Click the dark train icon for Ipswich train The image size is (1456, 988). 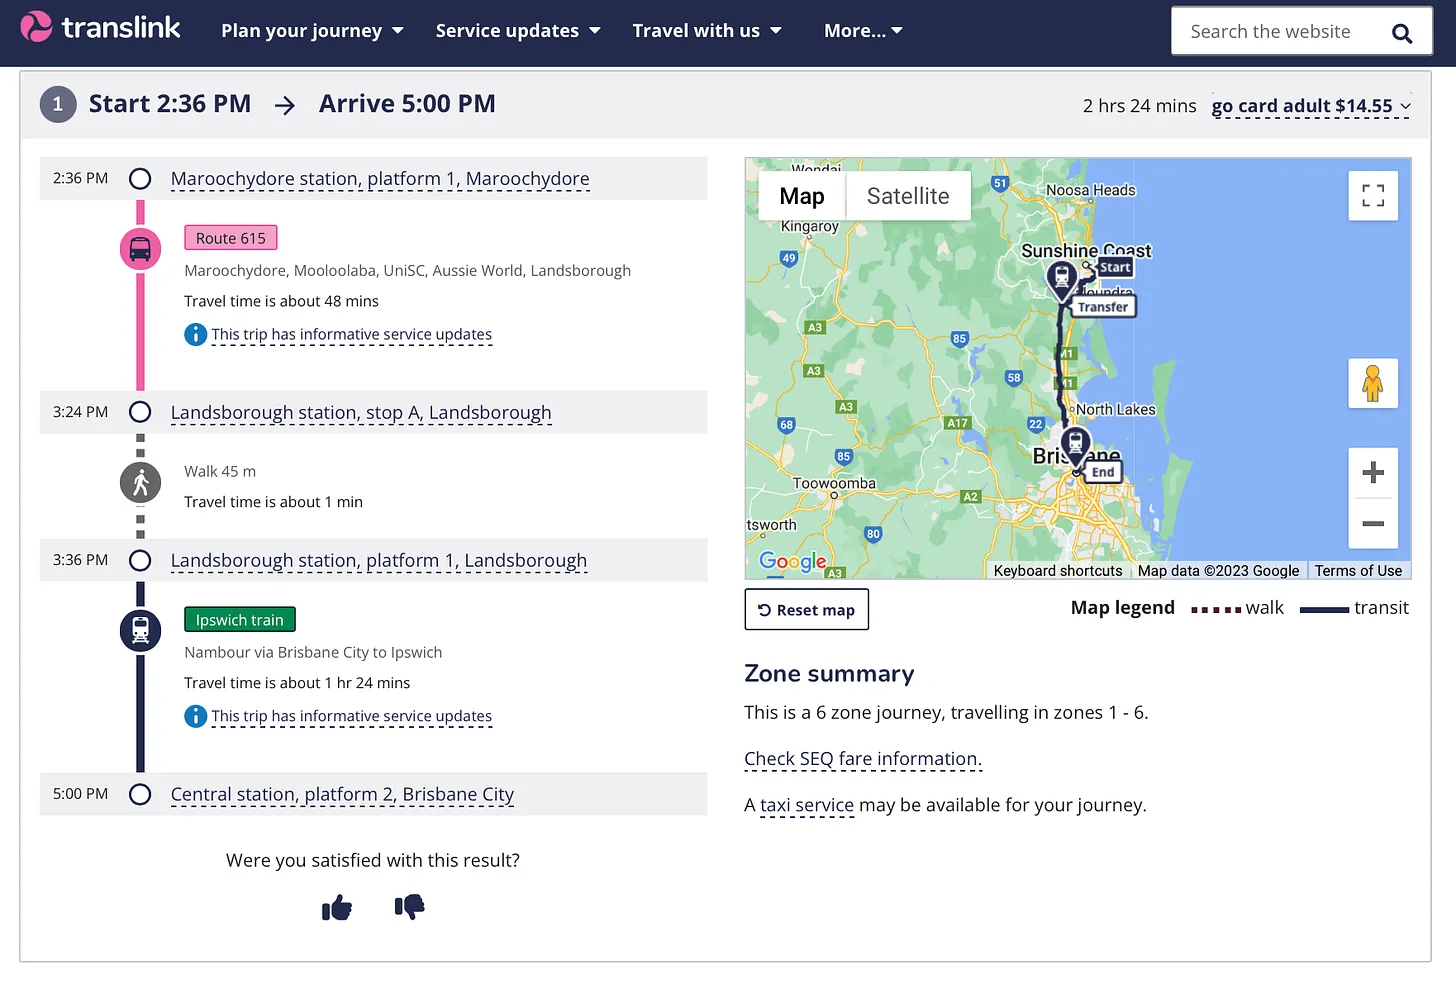tap(140, 631)
